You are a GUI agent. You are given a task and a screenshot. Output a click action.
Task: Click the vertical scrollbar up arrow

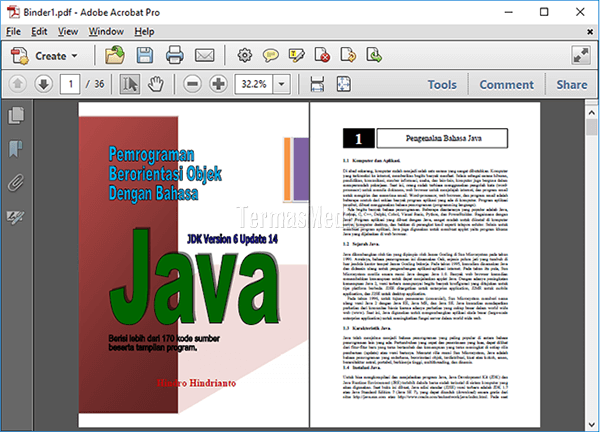pyautogui.click(x=591, y=112)
